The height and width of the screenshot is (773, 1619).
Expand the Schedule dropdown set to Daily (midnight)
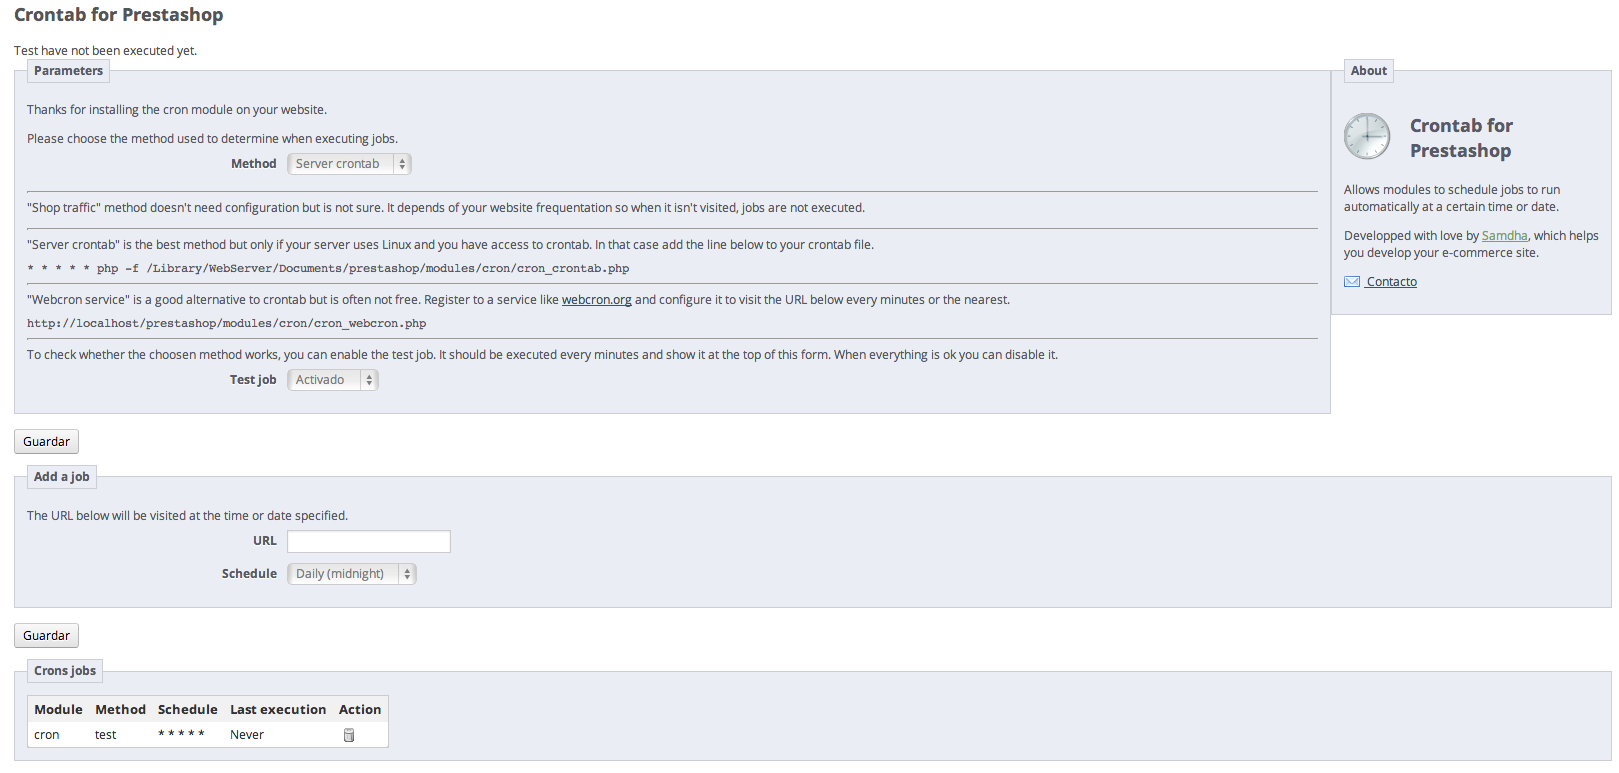(351, 574)
